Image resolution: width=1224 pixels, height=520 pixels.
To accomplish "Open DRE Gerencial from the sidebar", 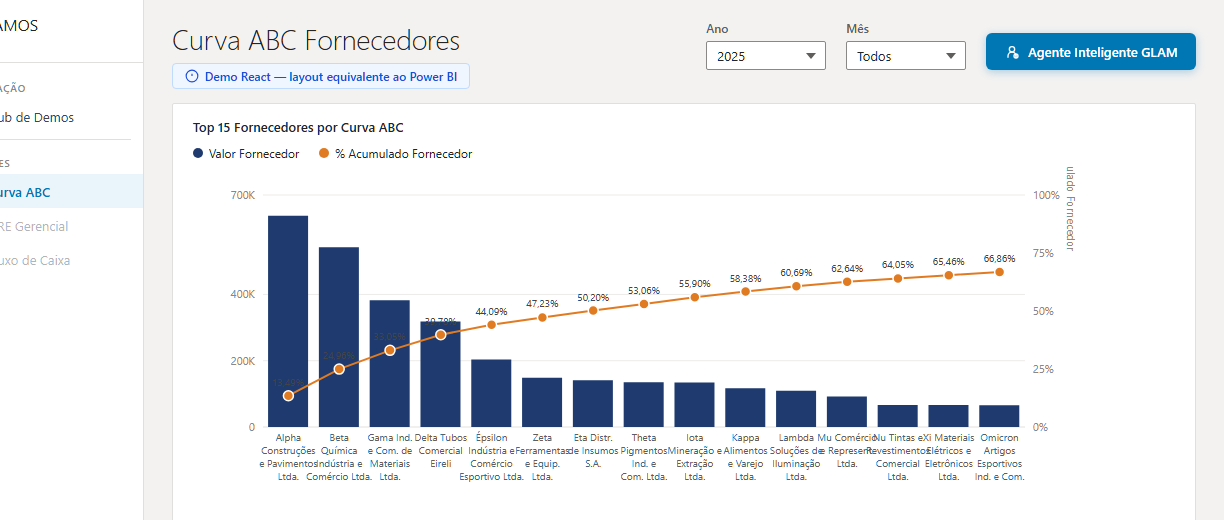I will click(x=34, y=227).
